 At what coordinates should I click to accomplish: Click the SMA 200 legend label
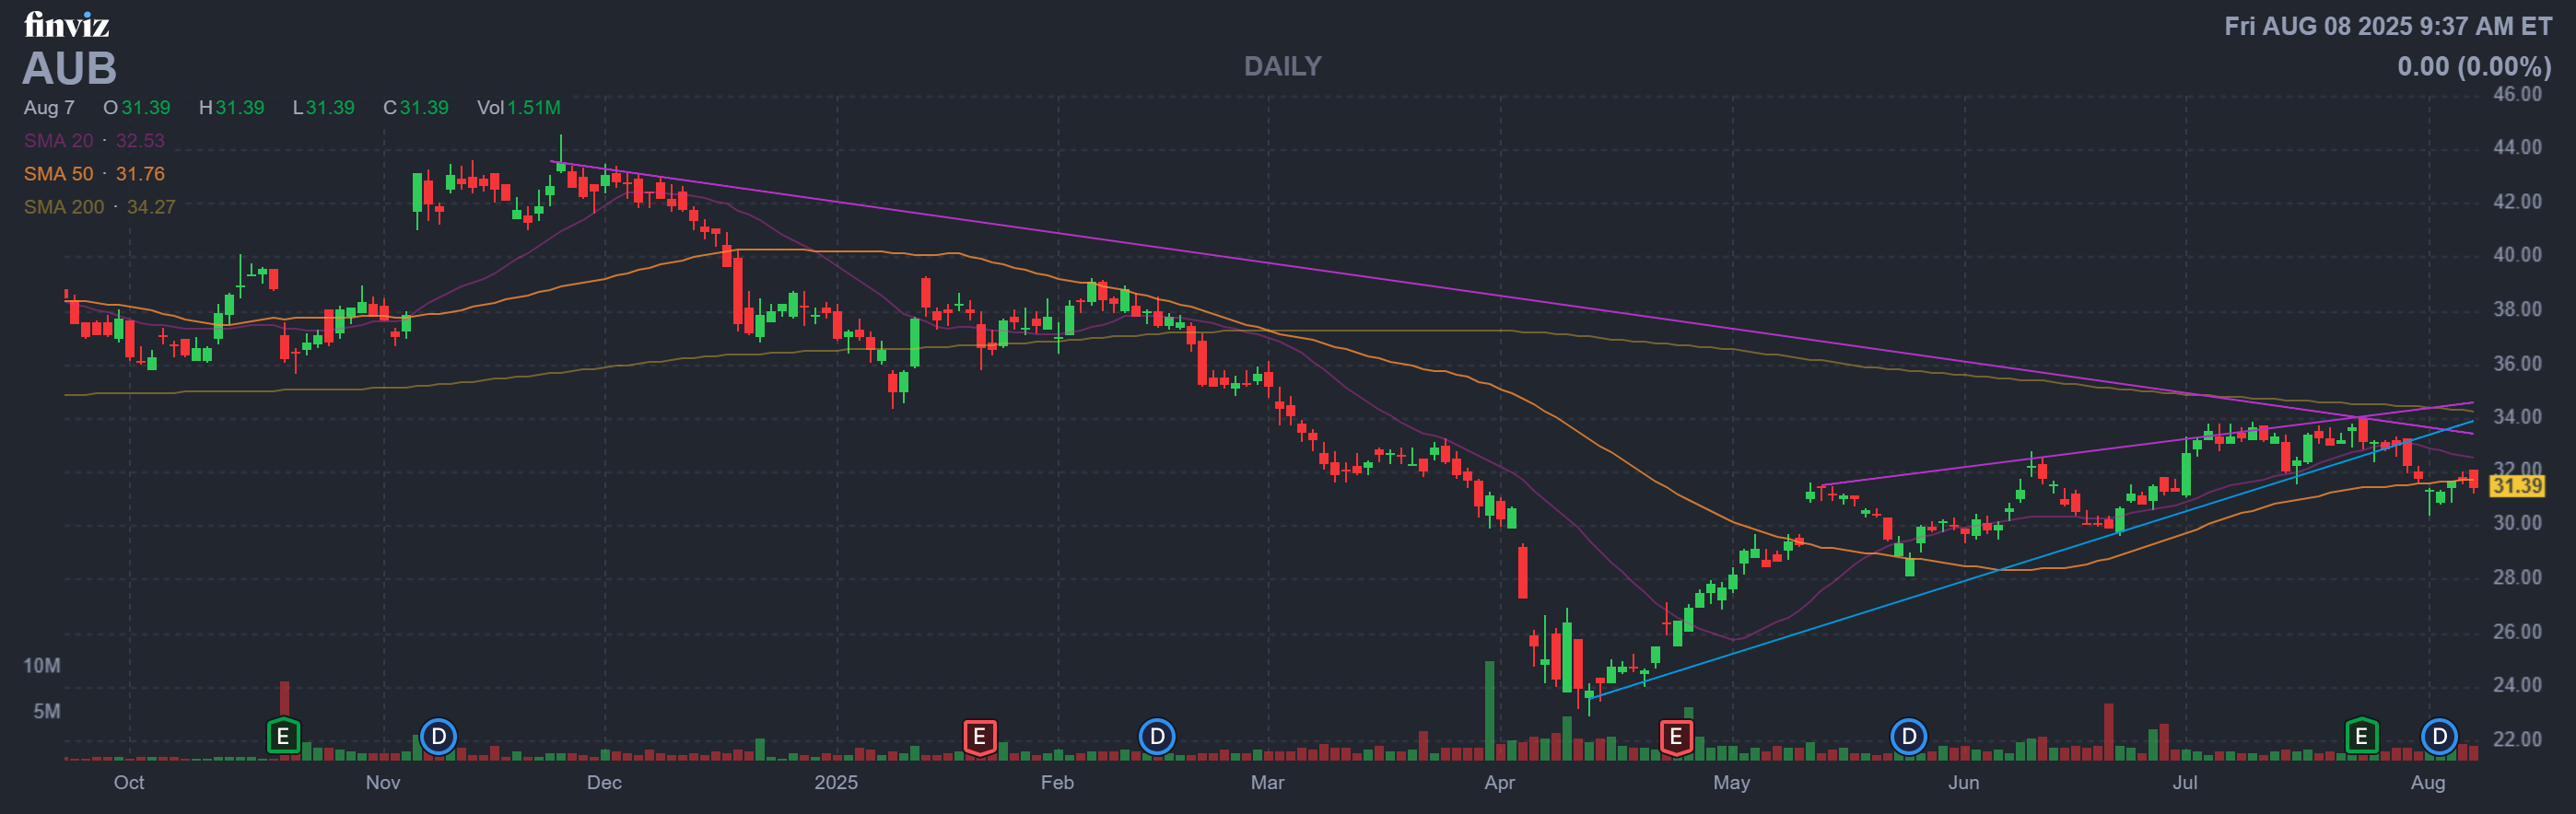64,207
